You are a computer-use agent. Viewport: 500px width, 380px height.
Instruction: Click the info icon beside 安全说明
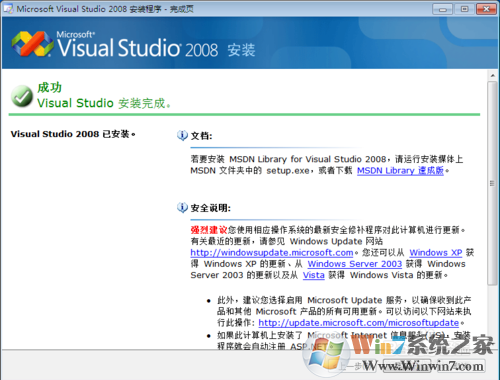(x=182, y=207)
